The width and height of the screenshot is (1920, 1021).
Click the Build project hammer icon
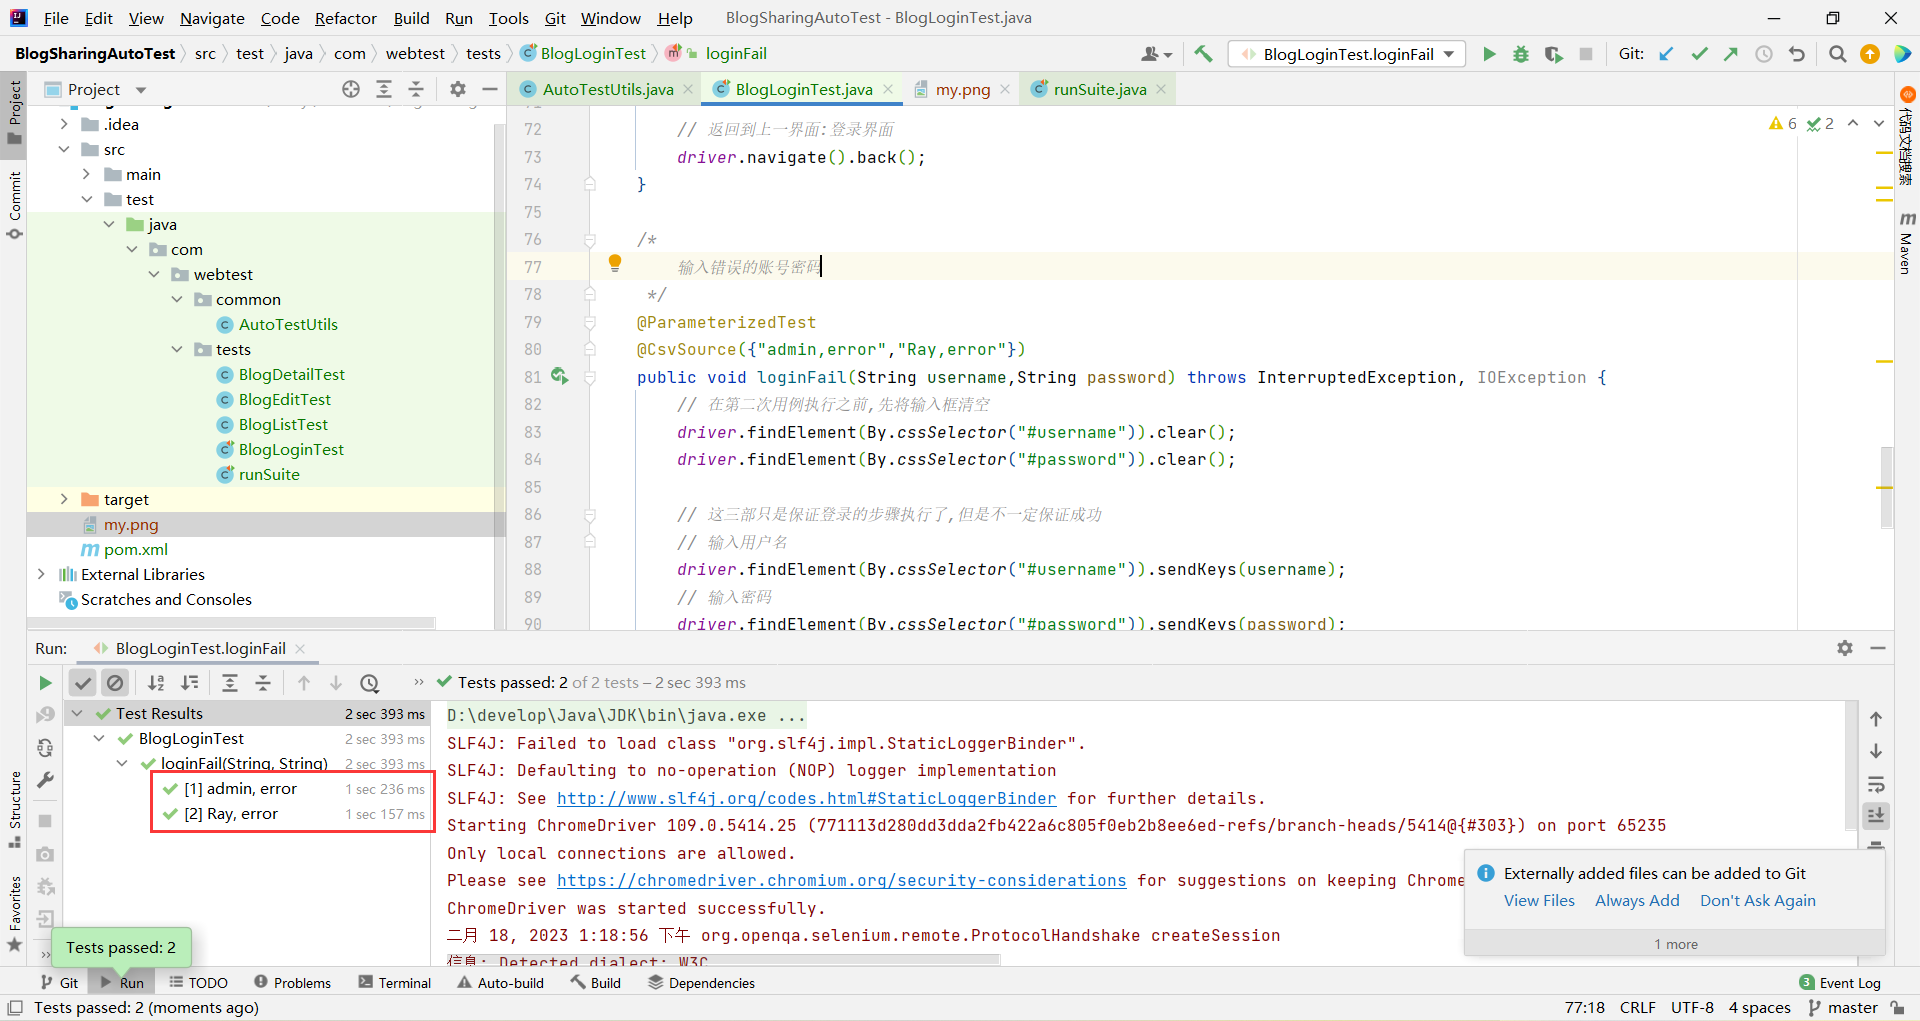[1203, 54]
